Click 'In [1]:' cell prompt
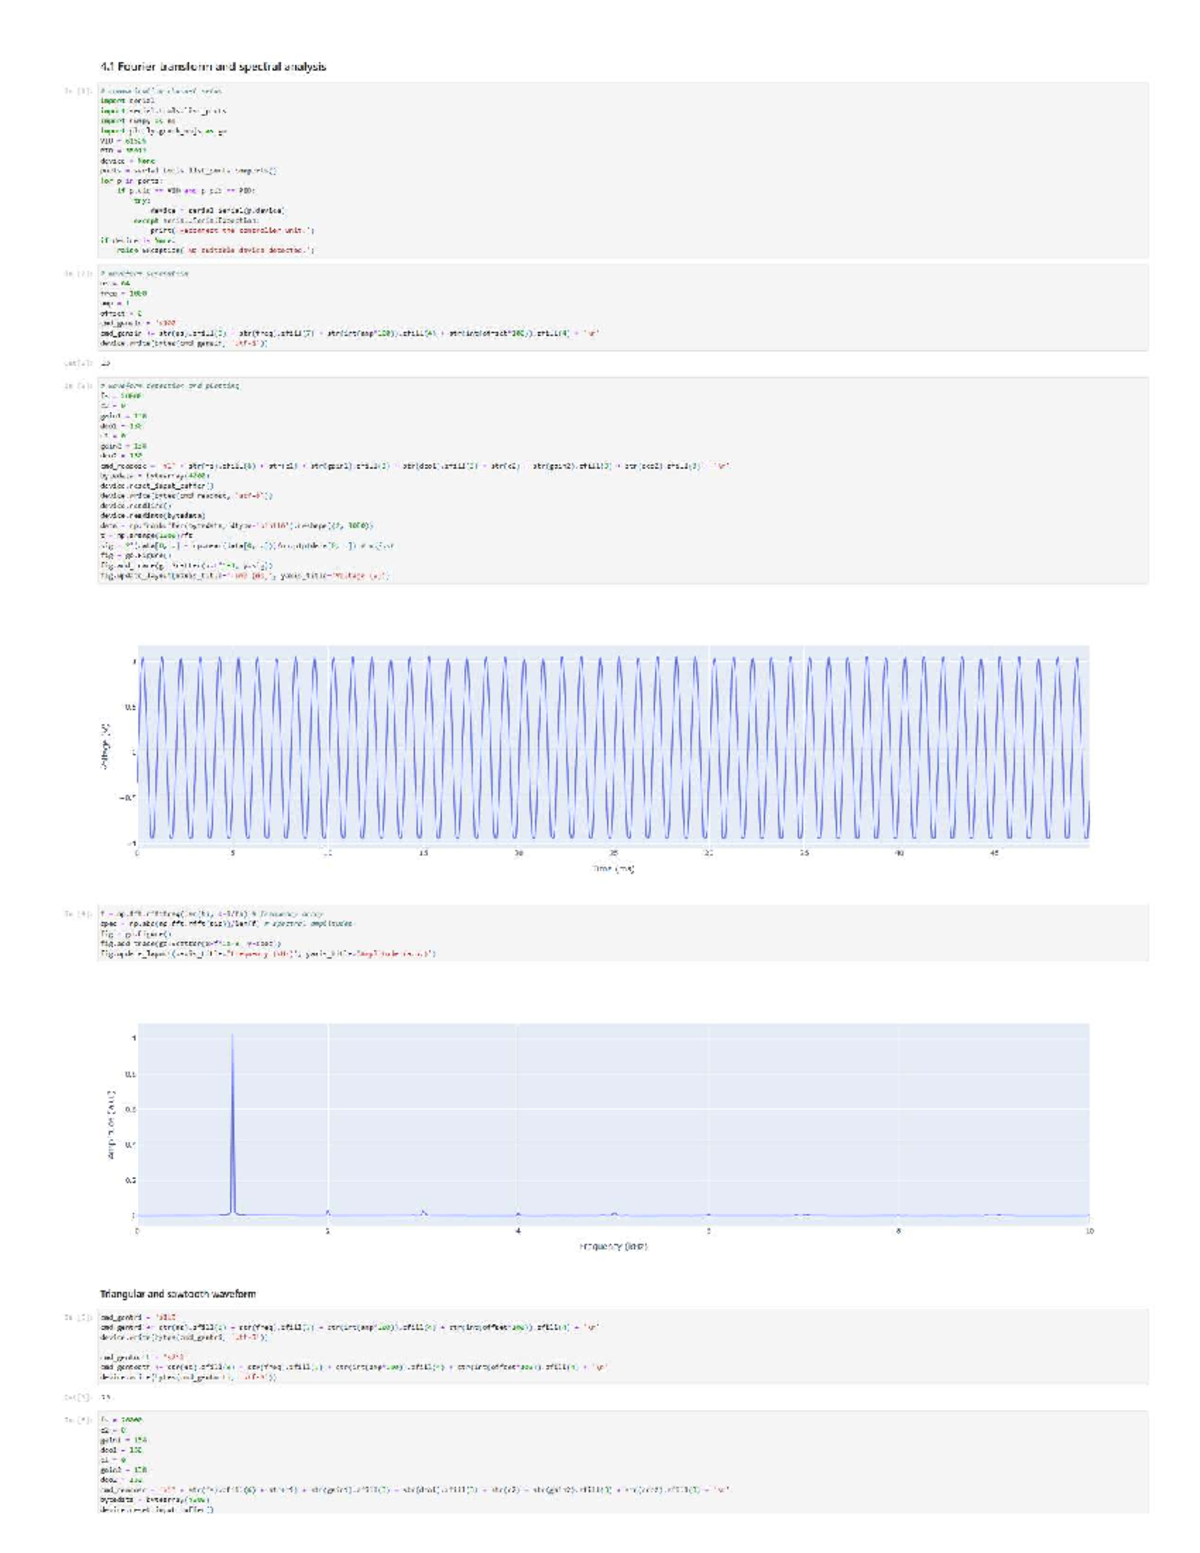This screenshot has width=1200, height=1553. 78,91
